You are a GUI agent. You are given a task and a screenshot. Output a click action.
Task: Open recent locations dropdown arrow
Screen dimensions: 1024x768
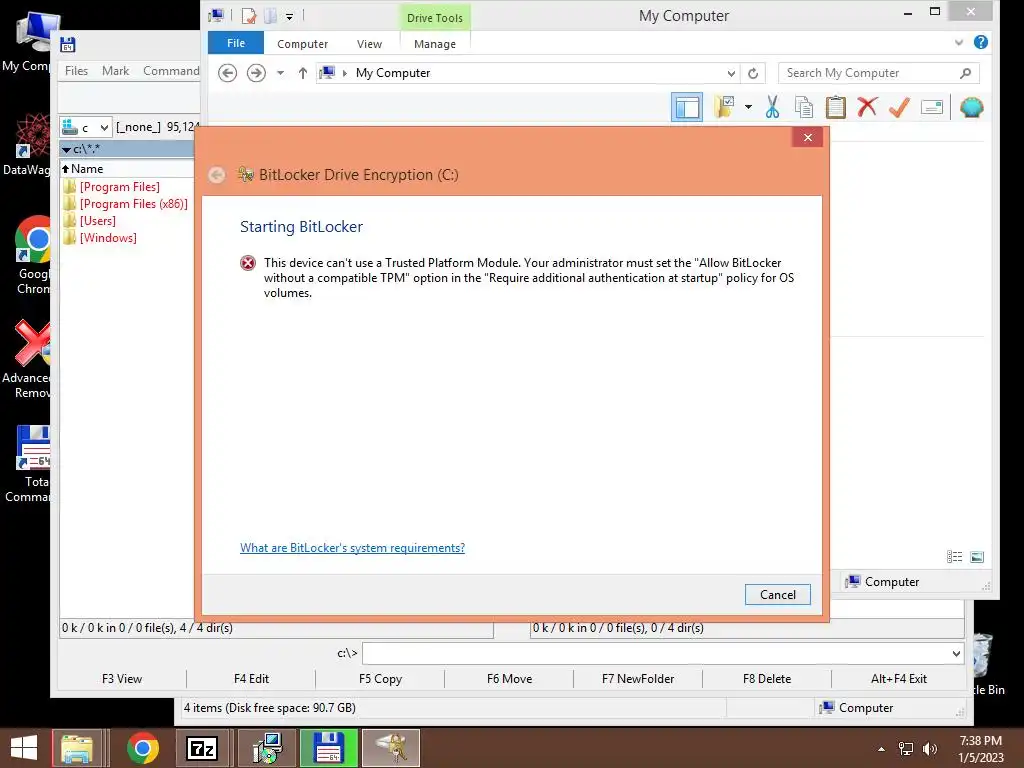(280, 72)
